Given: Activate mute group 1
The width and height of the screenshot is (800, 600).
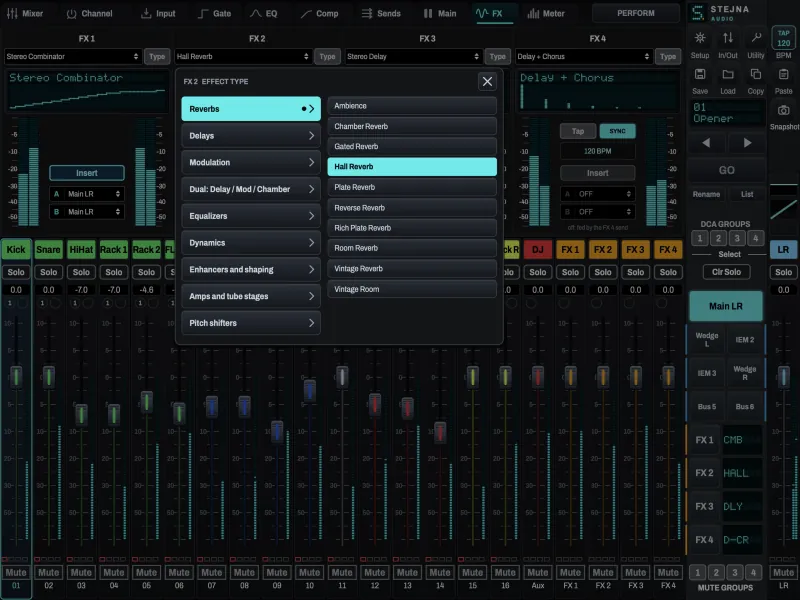Looking at the screenshot, I should 697,572.
